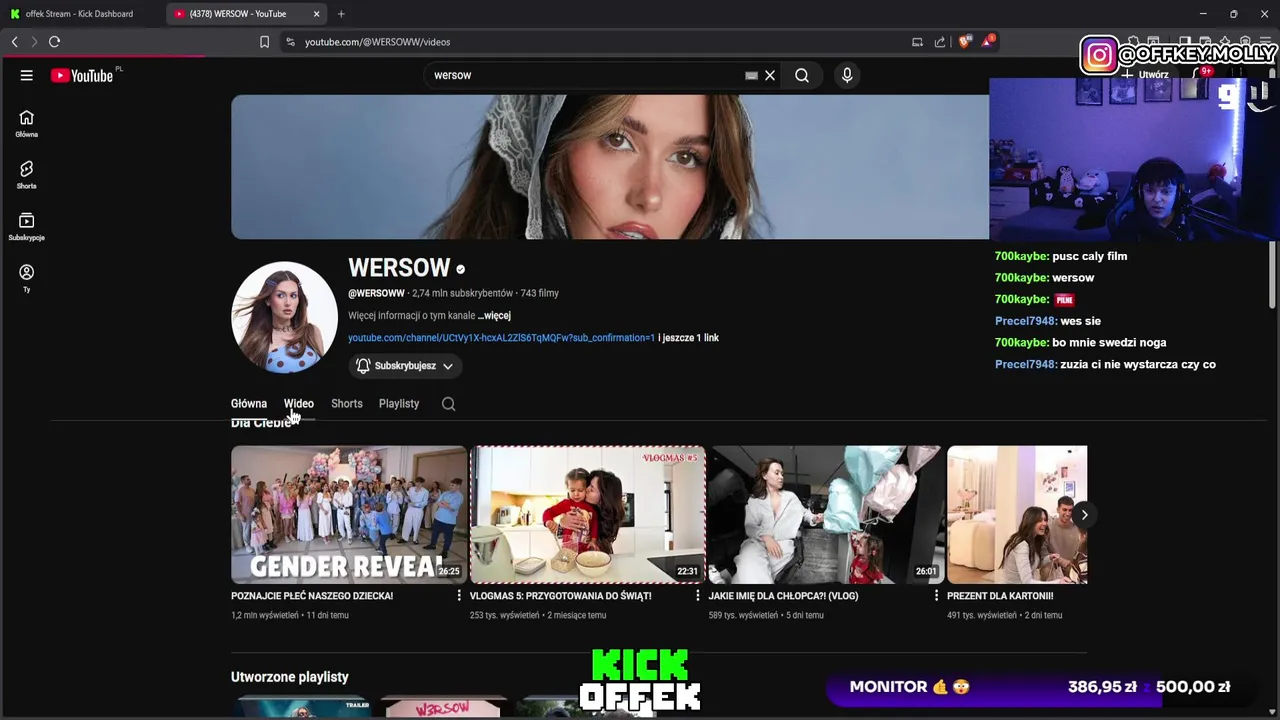
Task: Open Shorts in the left sidebar
Action: click(x=26, y=175)
